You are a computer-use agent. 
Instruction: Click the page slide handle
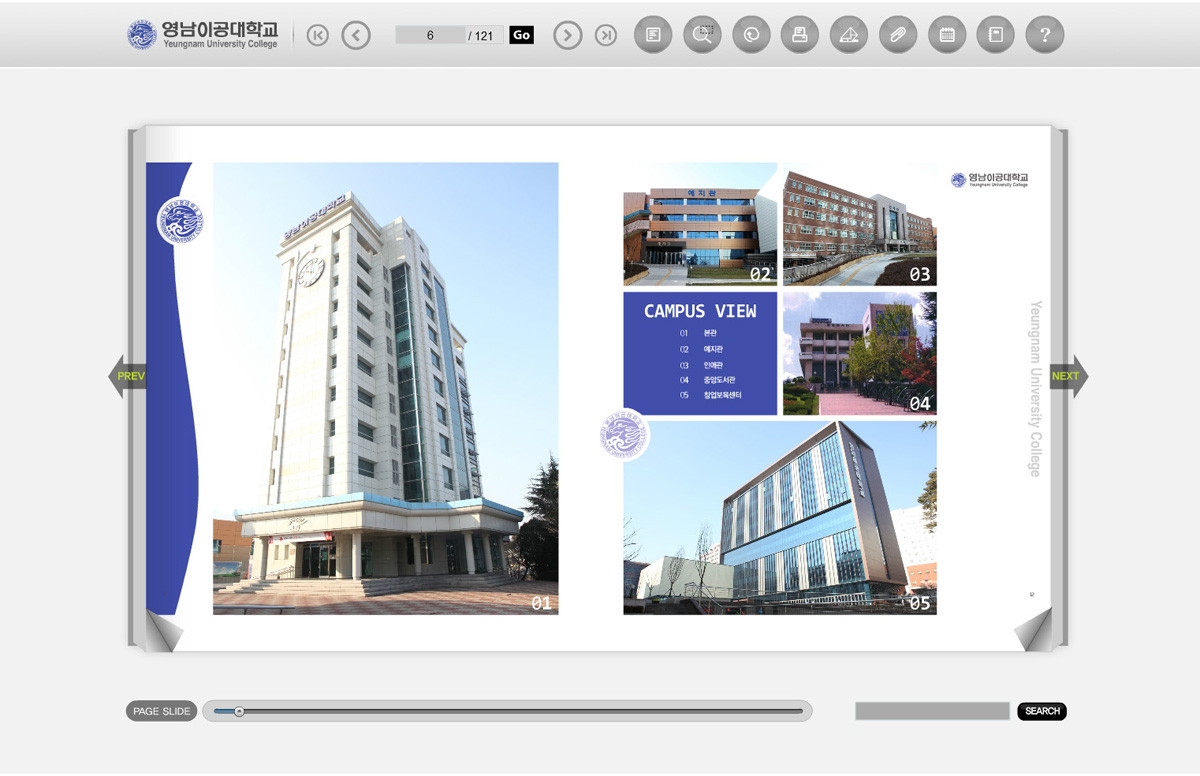pos(239,712)
